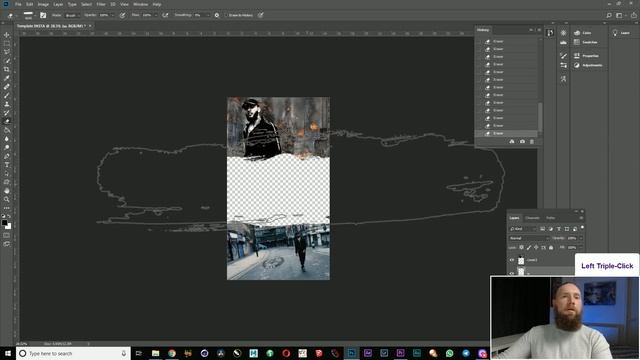Open Chrome from the Windows taskbar
This screenshot has width=640, height=360.
point(172,353)
